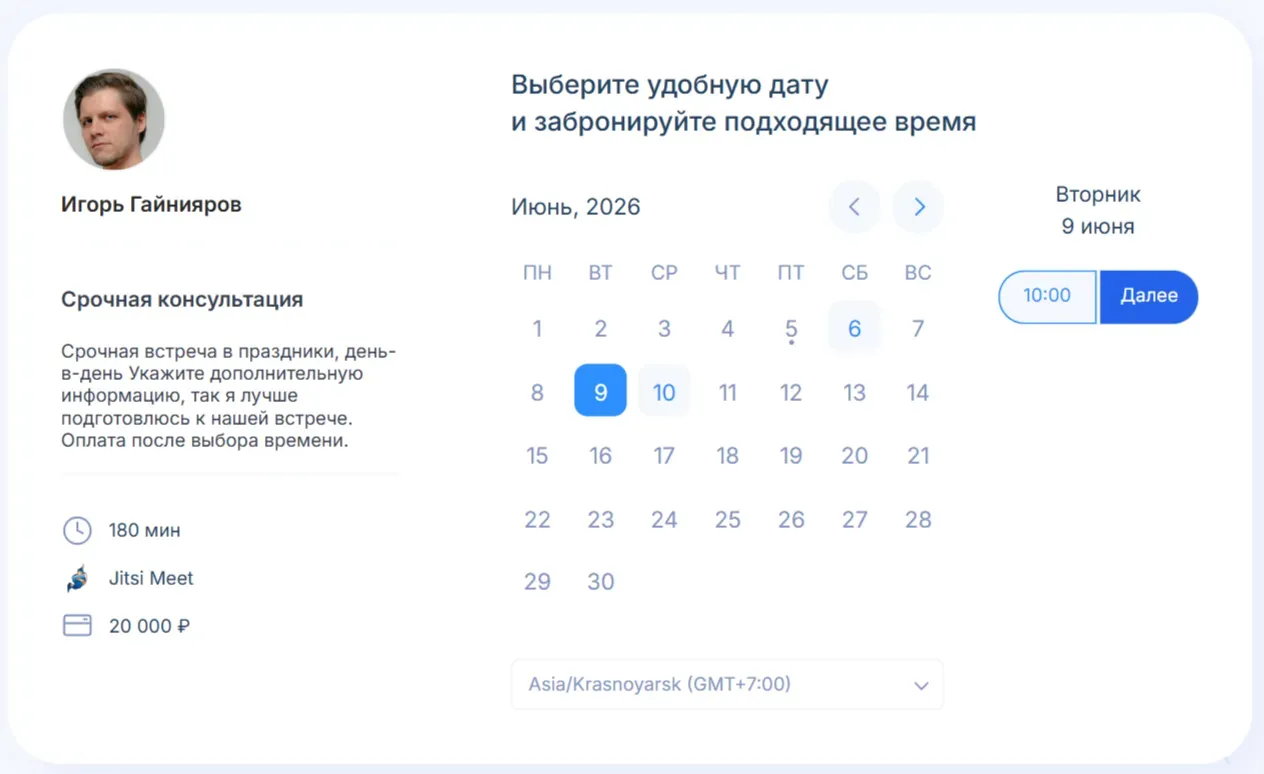The height and width of the screenshot is (774, 1264).
Task: Click the Июнь, 2026 month label
Action: [x=576, y=207]
